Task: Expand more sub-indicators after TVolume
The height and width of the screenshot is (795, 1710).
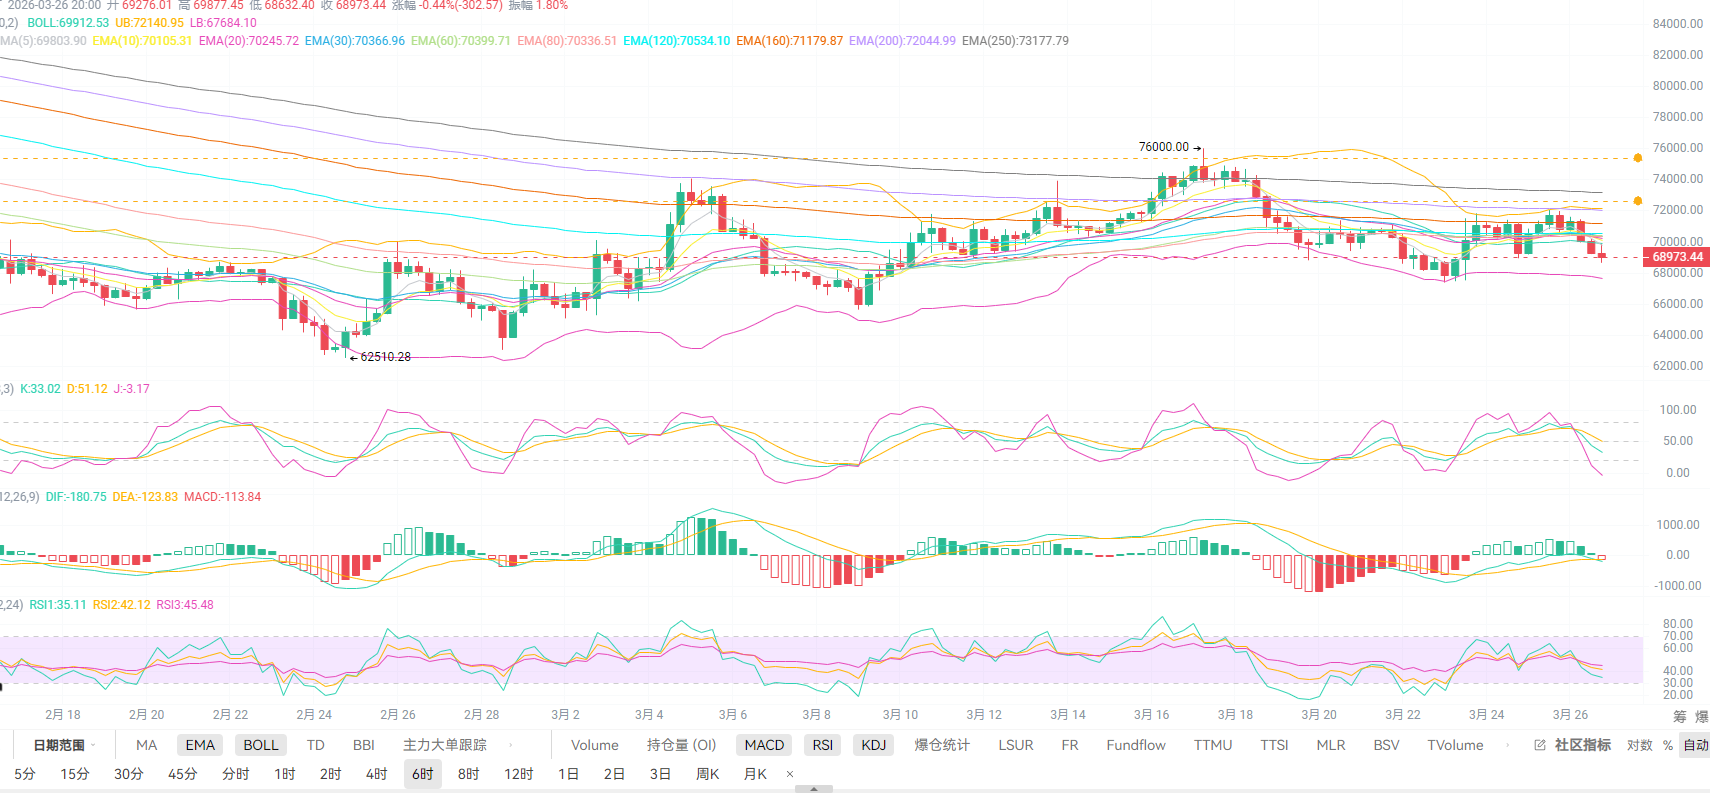Action: (1507, 745)
